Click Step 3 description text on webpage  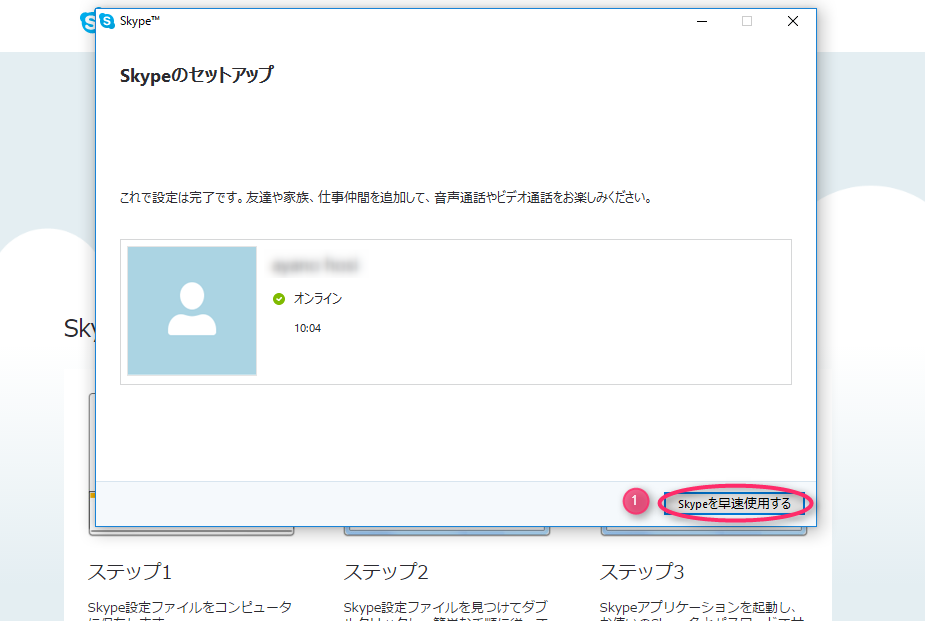(702, 610)
